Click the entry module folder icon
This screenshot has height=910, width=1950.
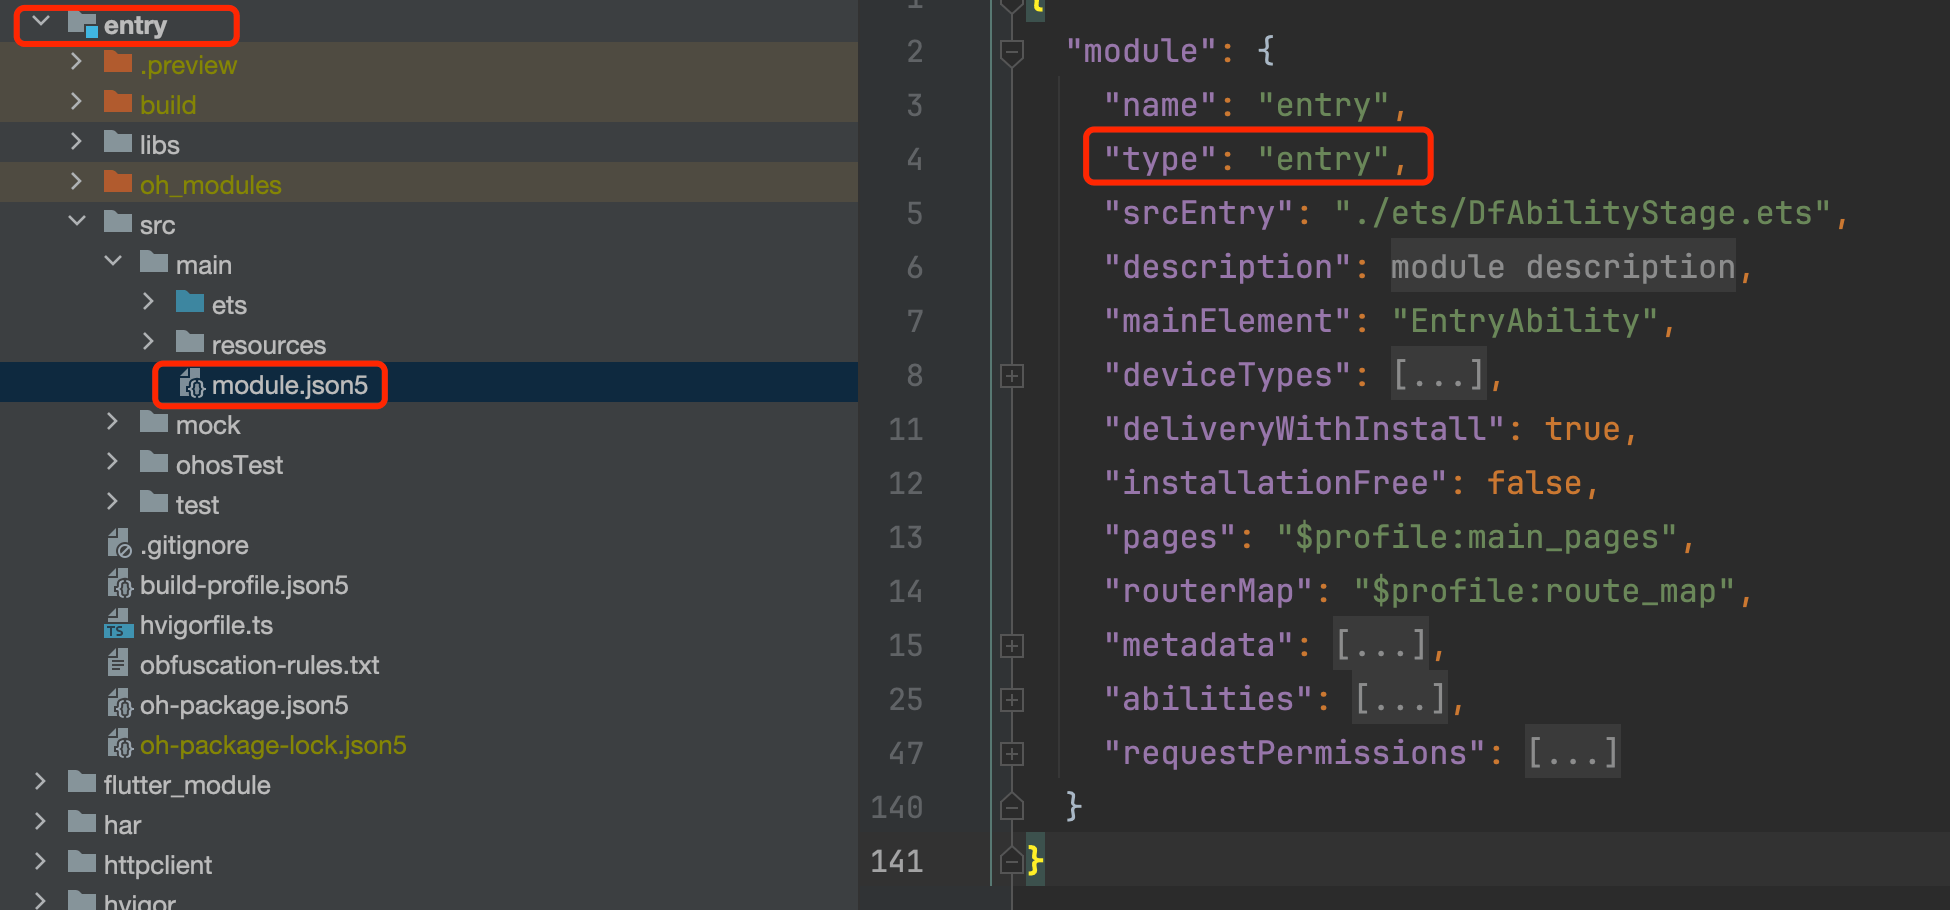coord(82,24)
